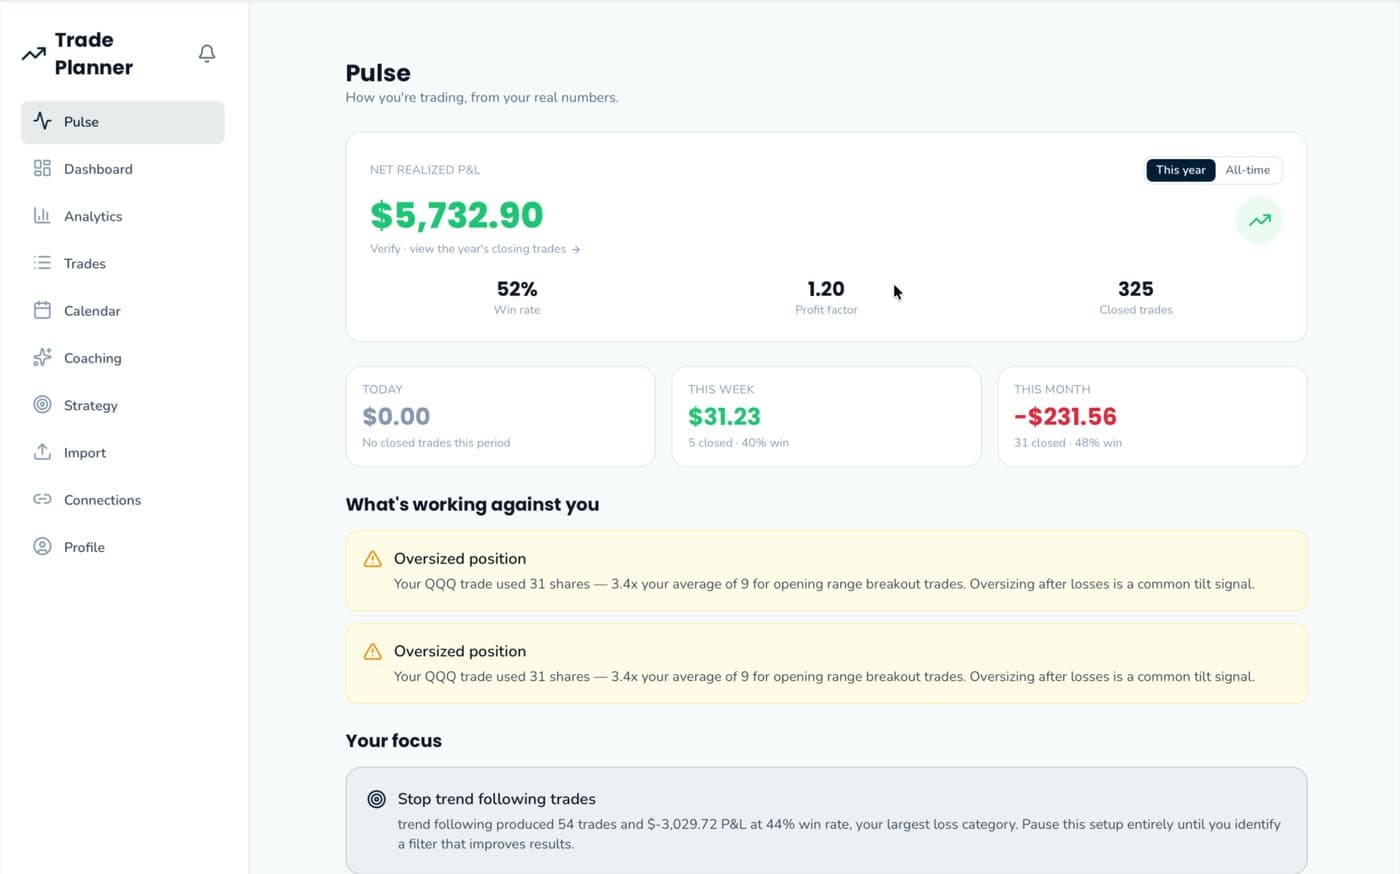Click the 325 closed trades value

[x=1136, y=289]
